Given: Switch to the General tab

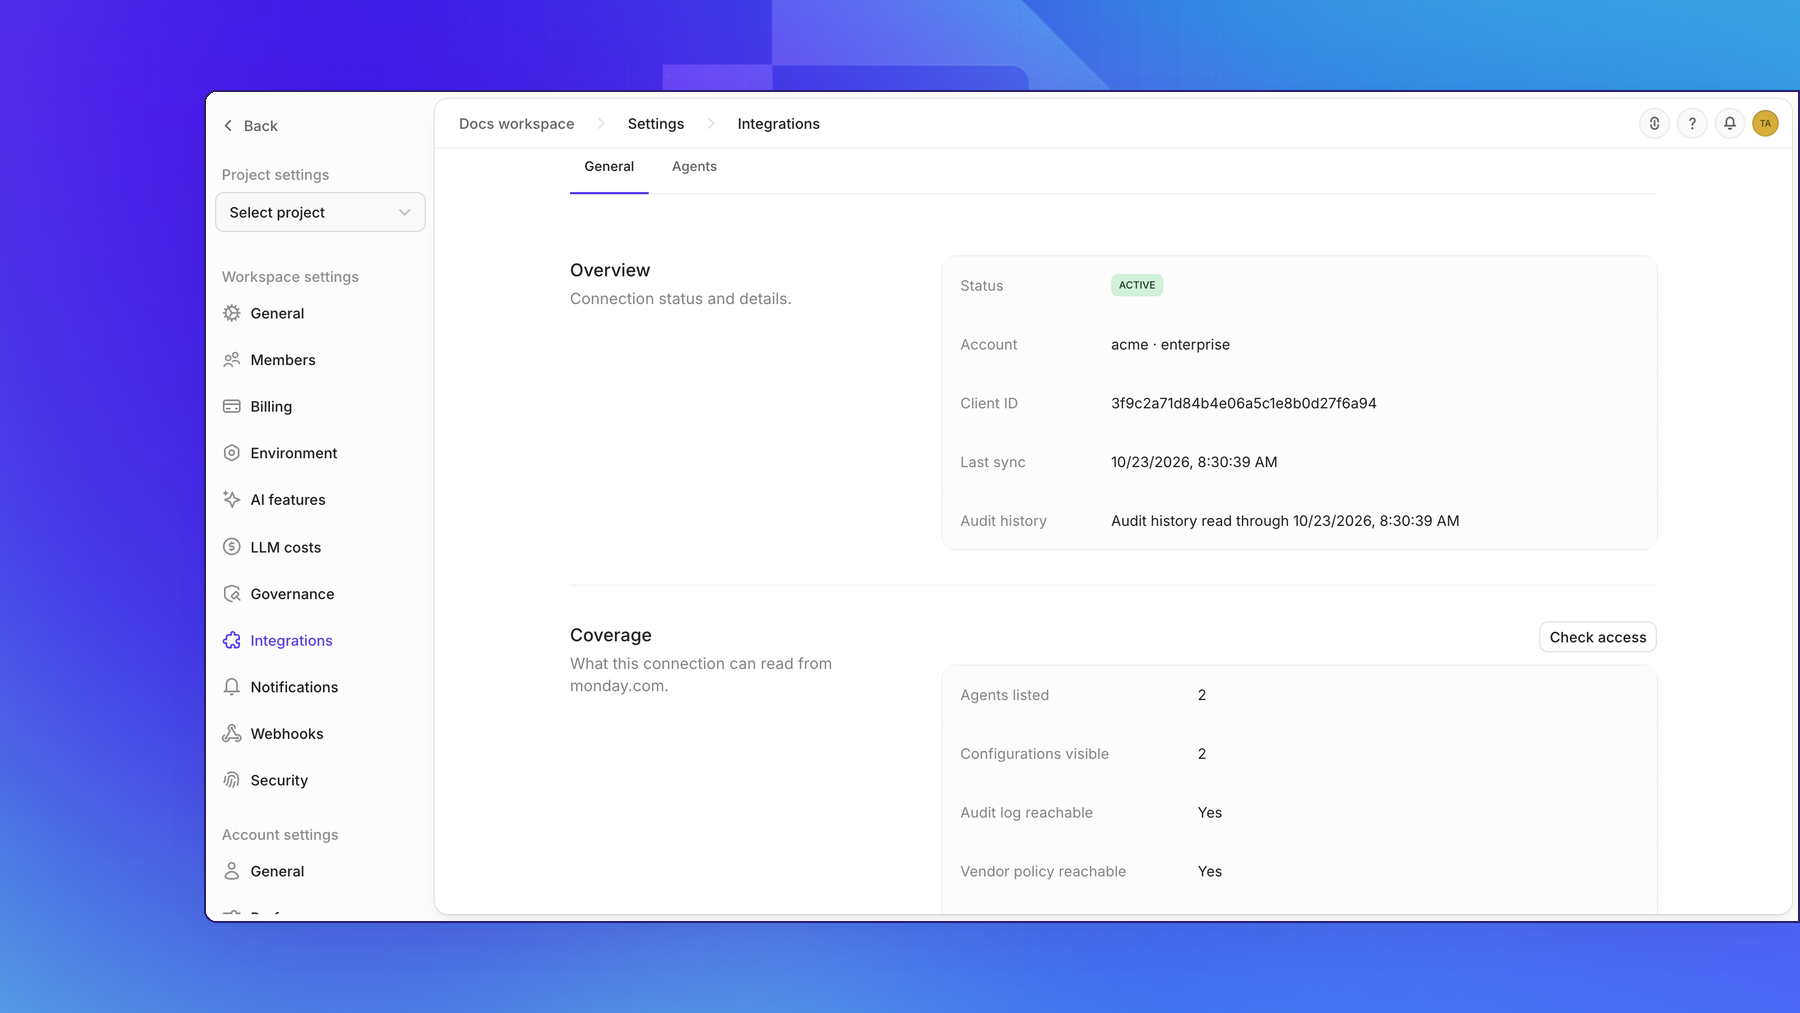Looking at the screenshot, I should [x=609, y=167].
